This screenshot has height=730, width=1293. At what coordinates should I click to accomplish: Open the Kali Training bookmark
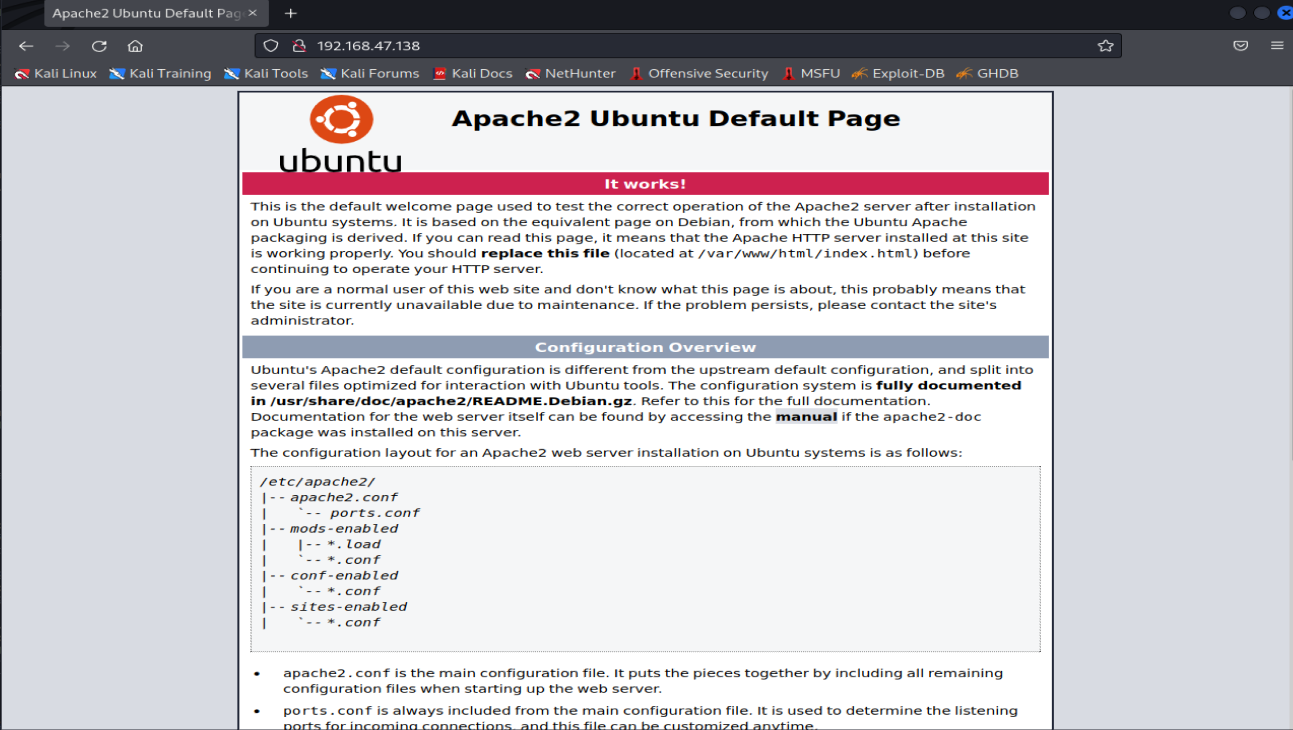[x=160, y=73]
